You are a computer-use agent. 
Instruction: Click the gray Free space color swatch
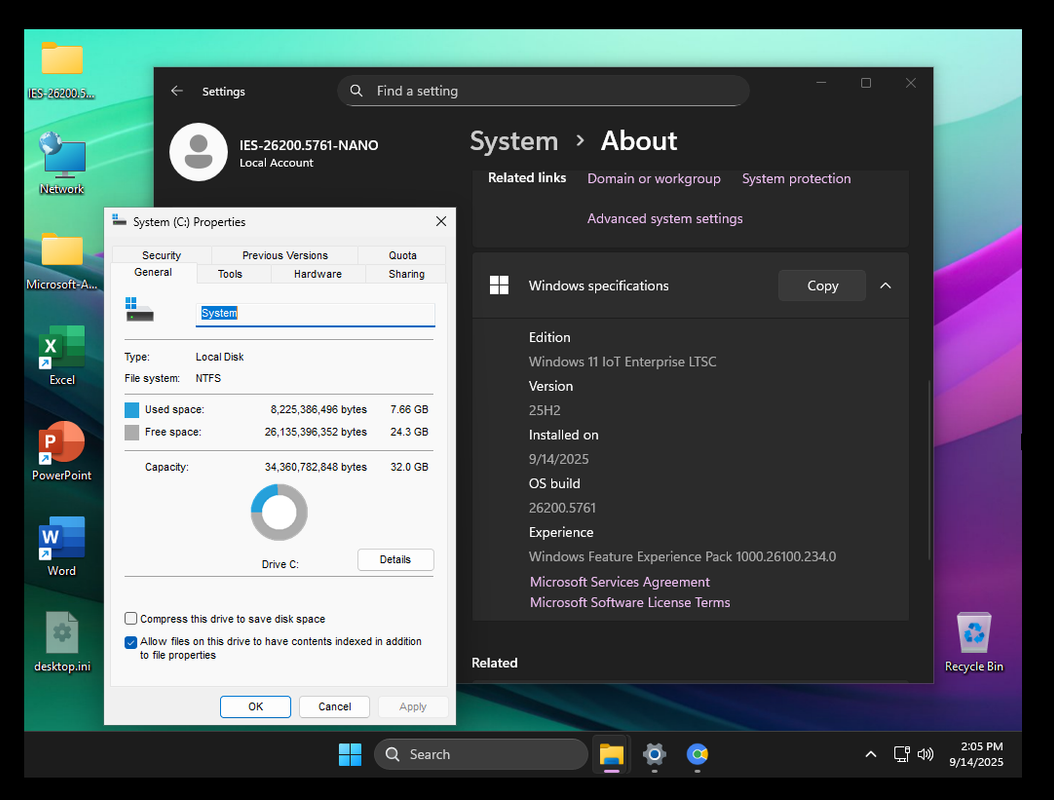[132, 432]
